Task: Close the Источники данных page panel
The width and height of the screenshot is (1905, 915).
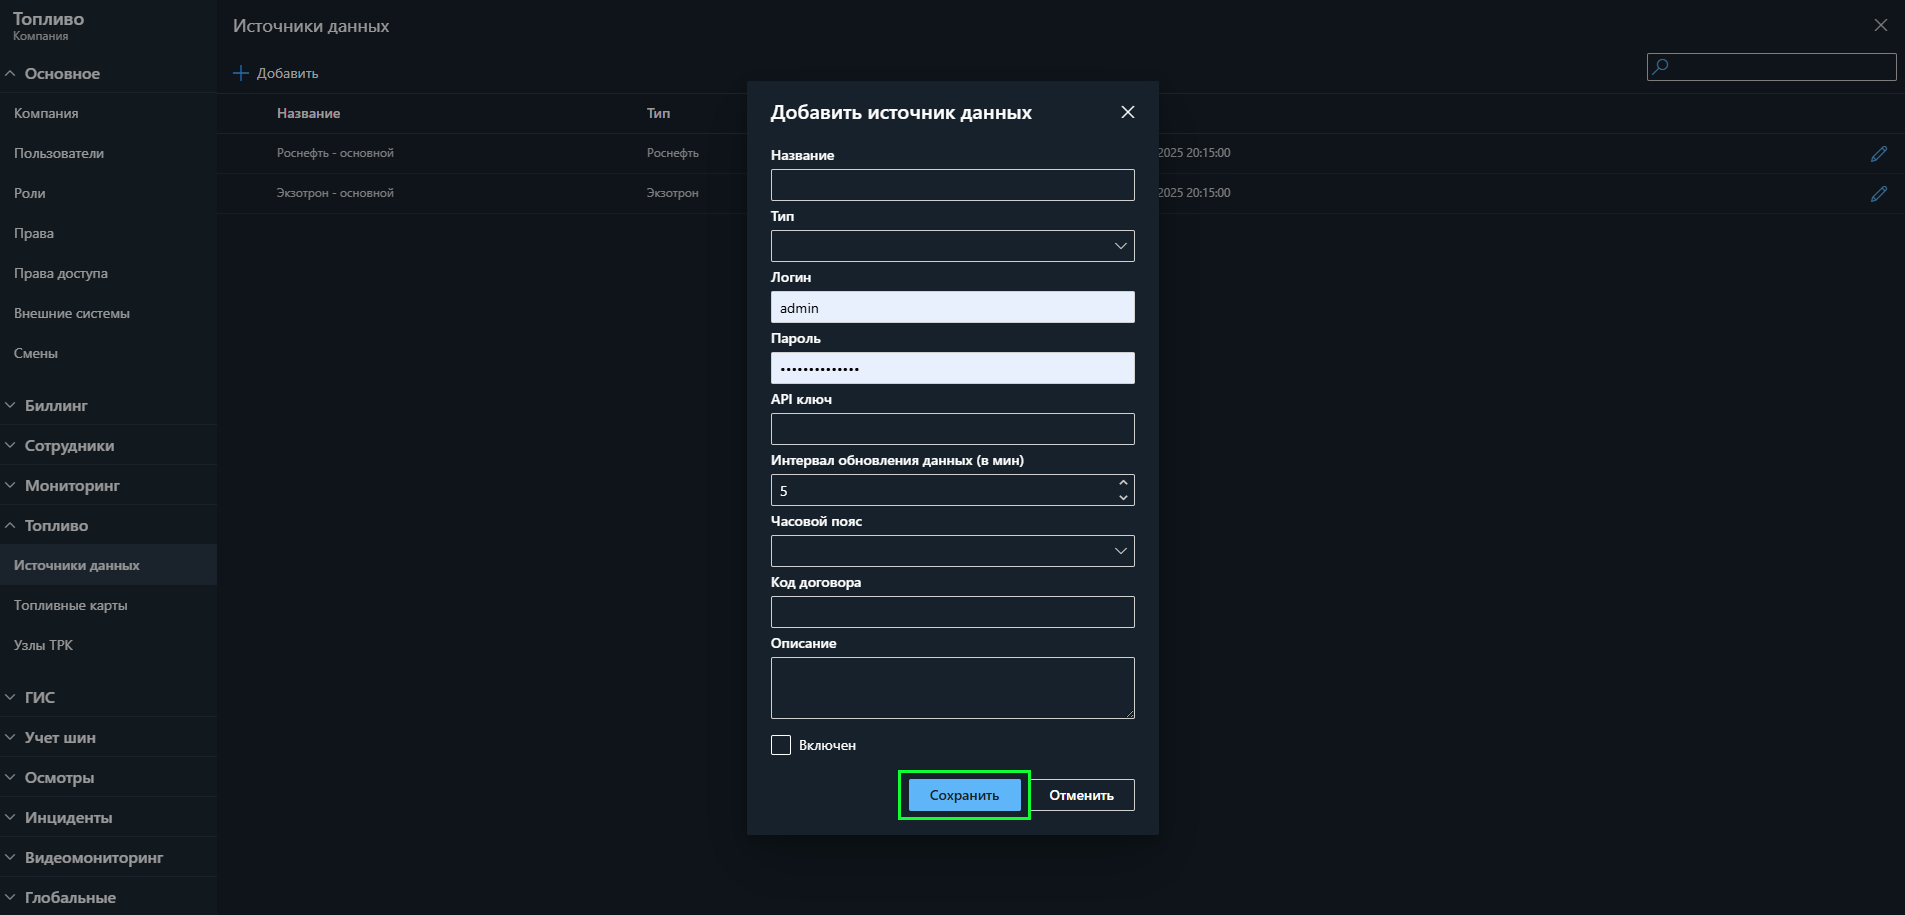Action: coord(1880,25)
